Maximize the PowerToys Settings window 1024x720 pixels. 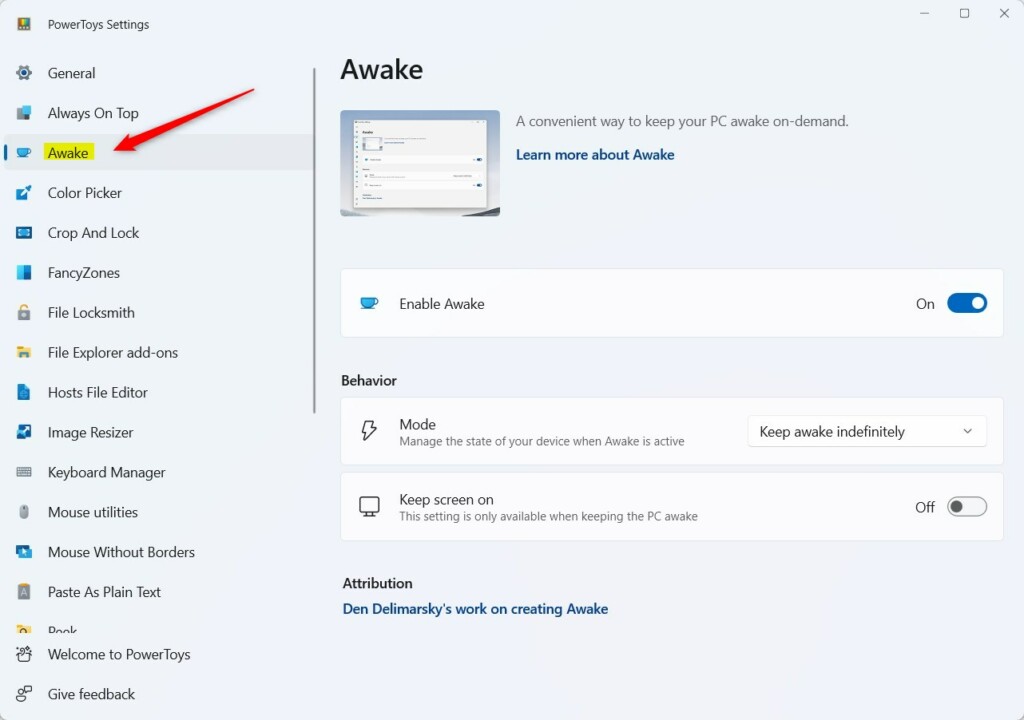[x=964, y=14]
